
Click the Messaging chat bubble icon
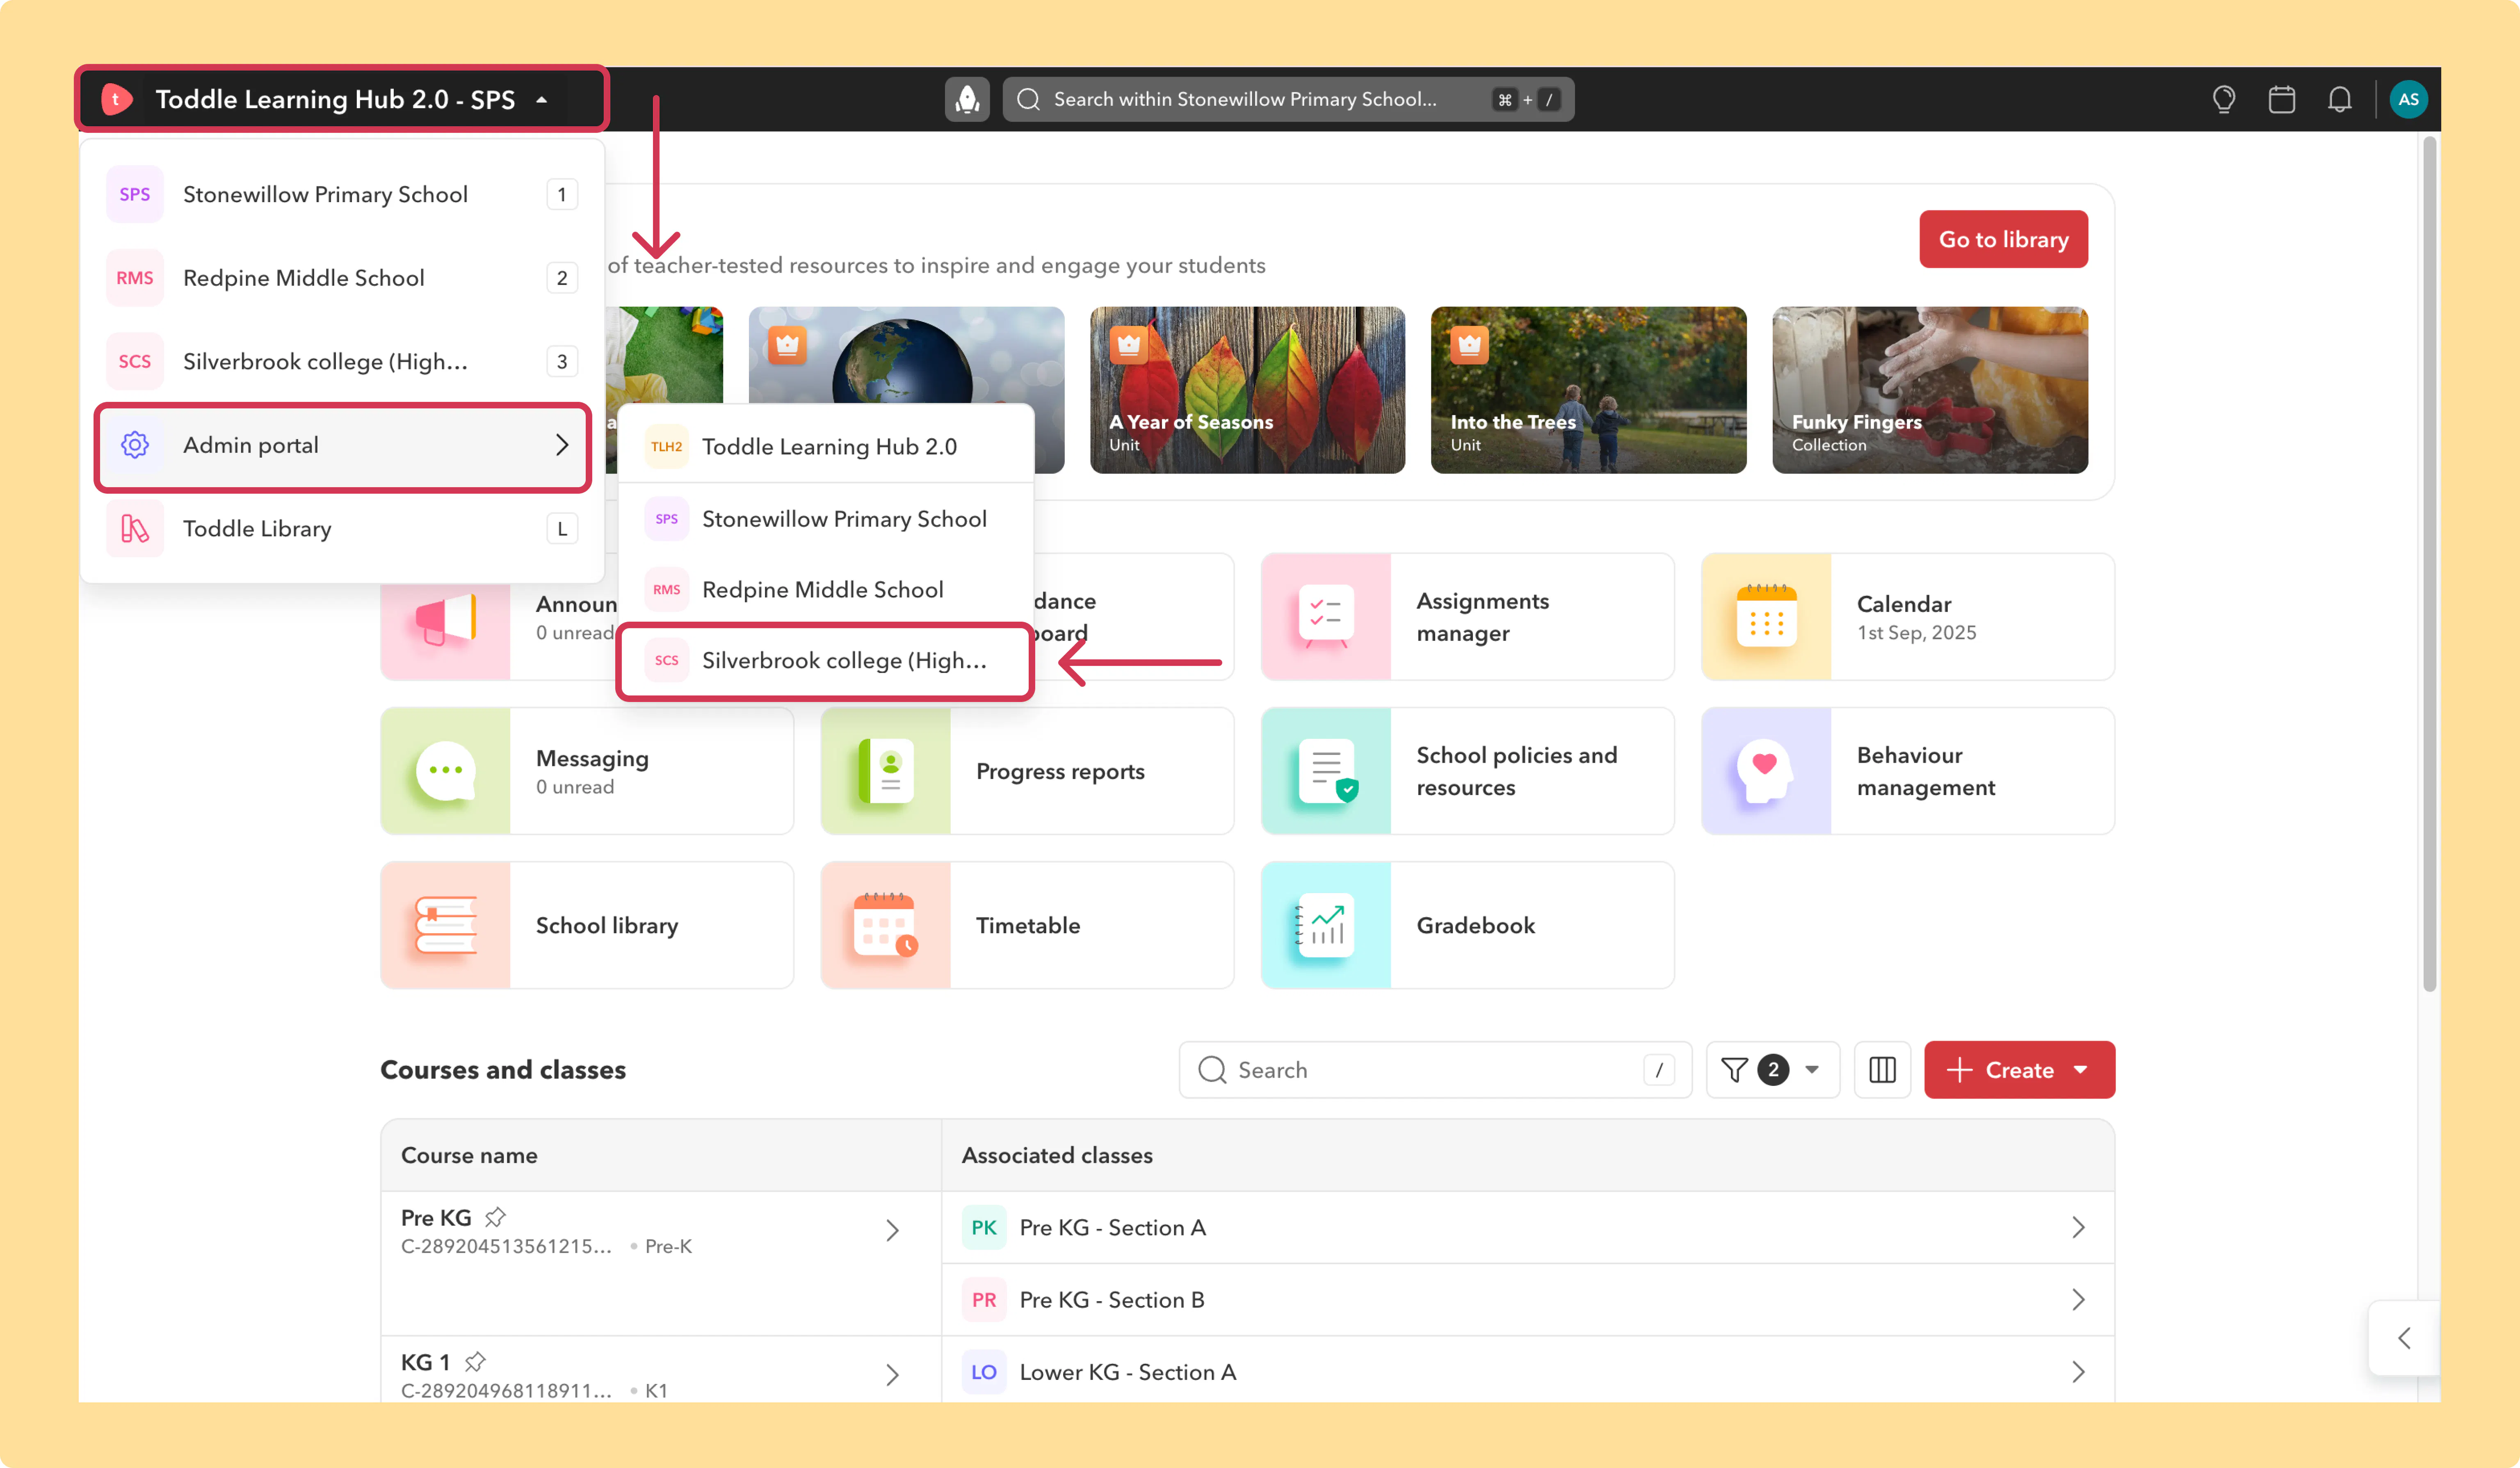coord(446,771)
